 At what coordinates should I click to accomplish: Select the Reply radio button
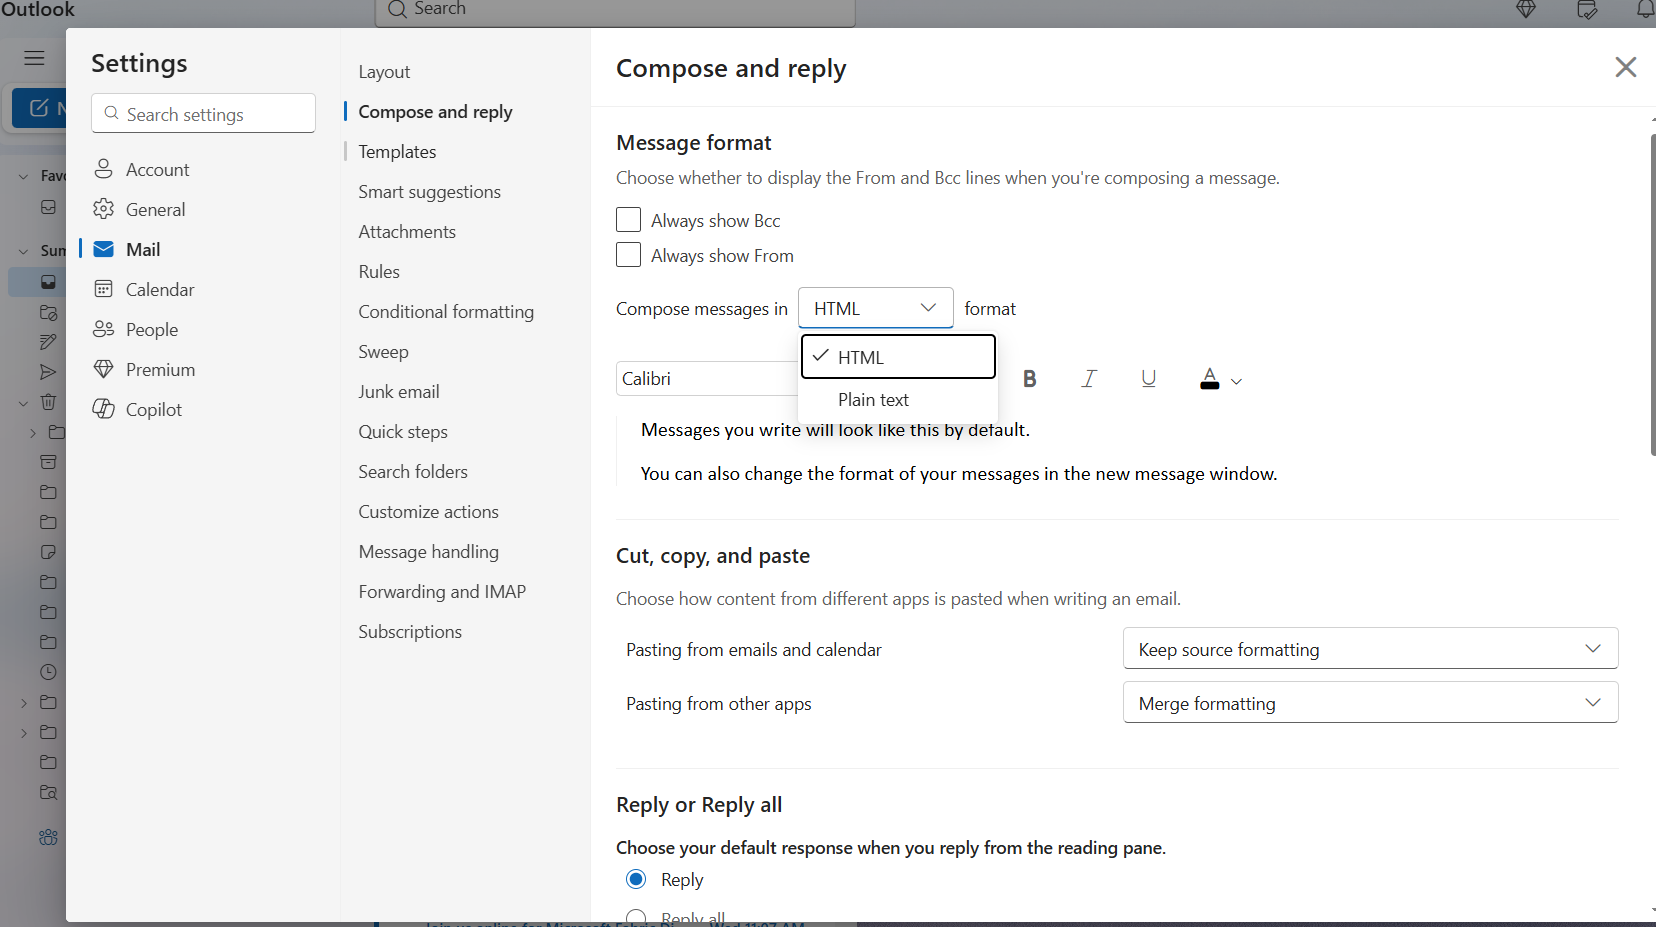click(637, 879)
